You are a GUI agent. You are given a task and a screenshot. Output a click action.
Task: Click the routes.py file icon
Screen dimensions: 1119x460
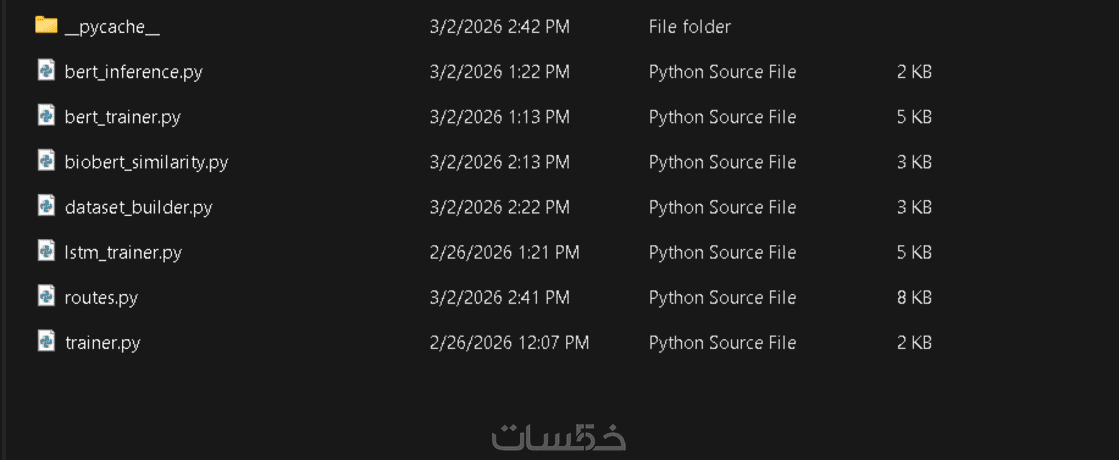pos(46,296)
